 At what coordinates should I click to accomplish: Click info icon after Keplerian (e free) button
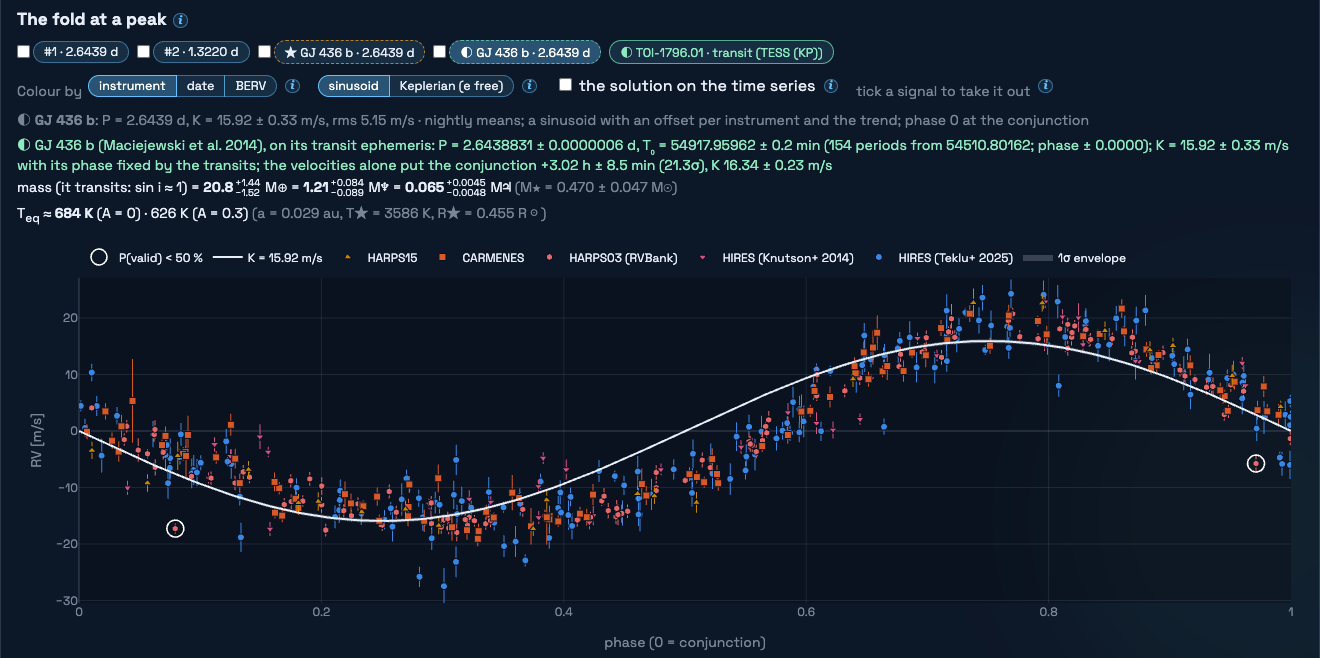point(530,86)
